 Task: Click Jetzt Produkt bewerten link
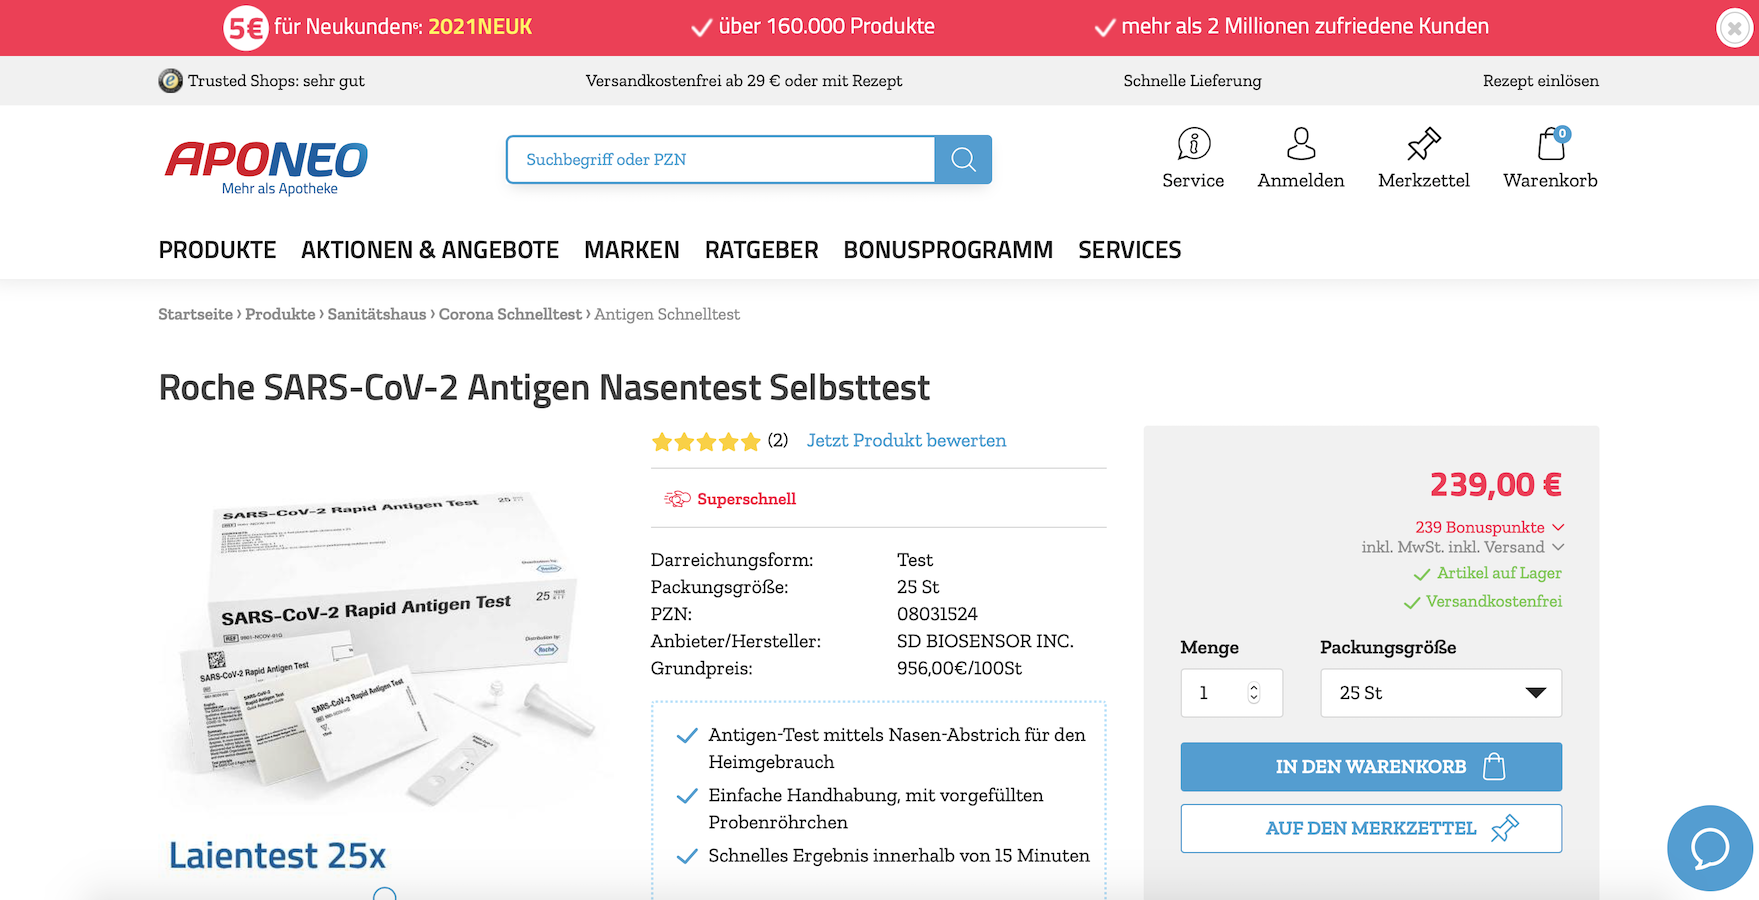tap(906, 441)
